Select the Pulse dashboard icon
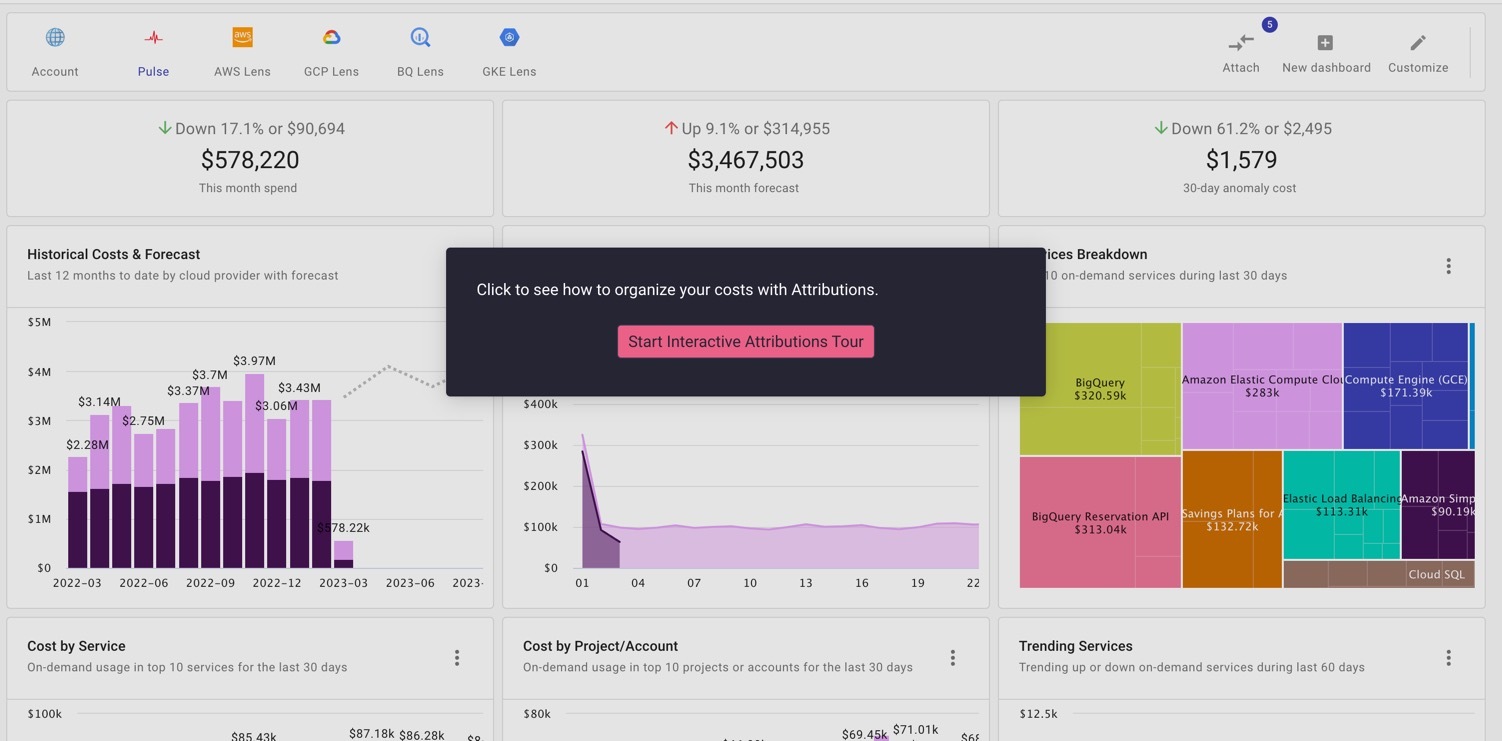 coord(153,38)
